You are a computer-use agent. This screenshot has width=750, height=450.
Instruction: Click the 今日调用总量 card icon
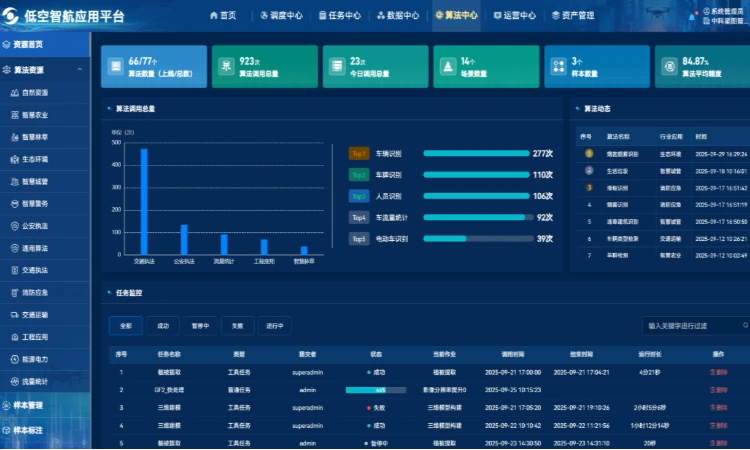pos(337,66)
